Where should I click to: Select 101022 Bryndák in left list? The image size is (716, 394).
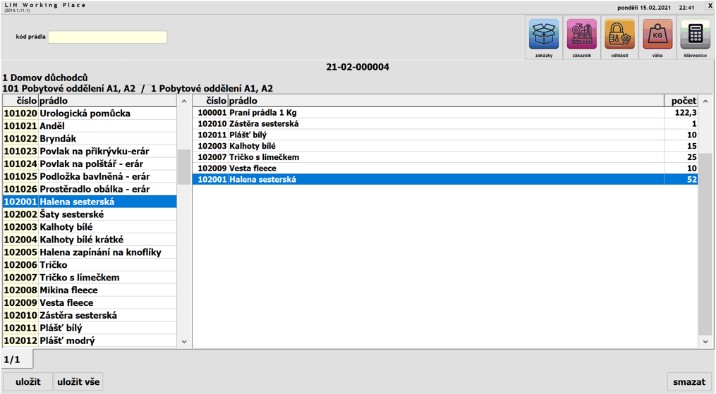pyautogui.click(x=90, y=139)
